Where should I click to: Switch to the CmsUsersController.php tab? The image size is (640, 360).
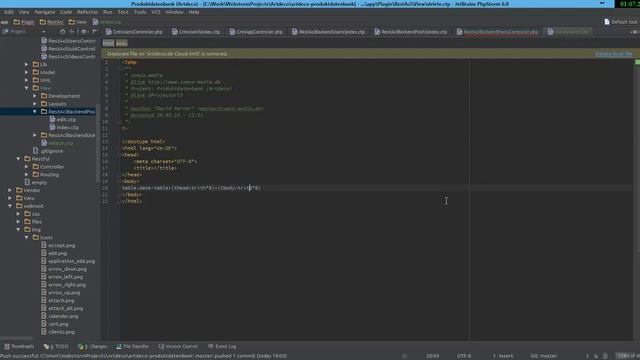(134, 32)
